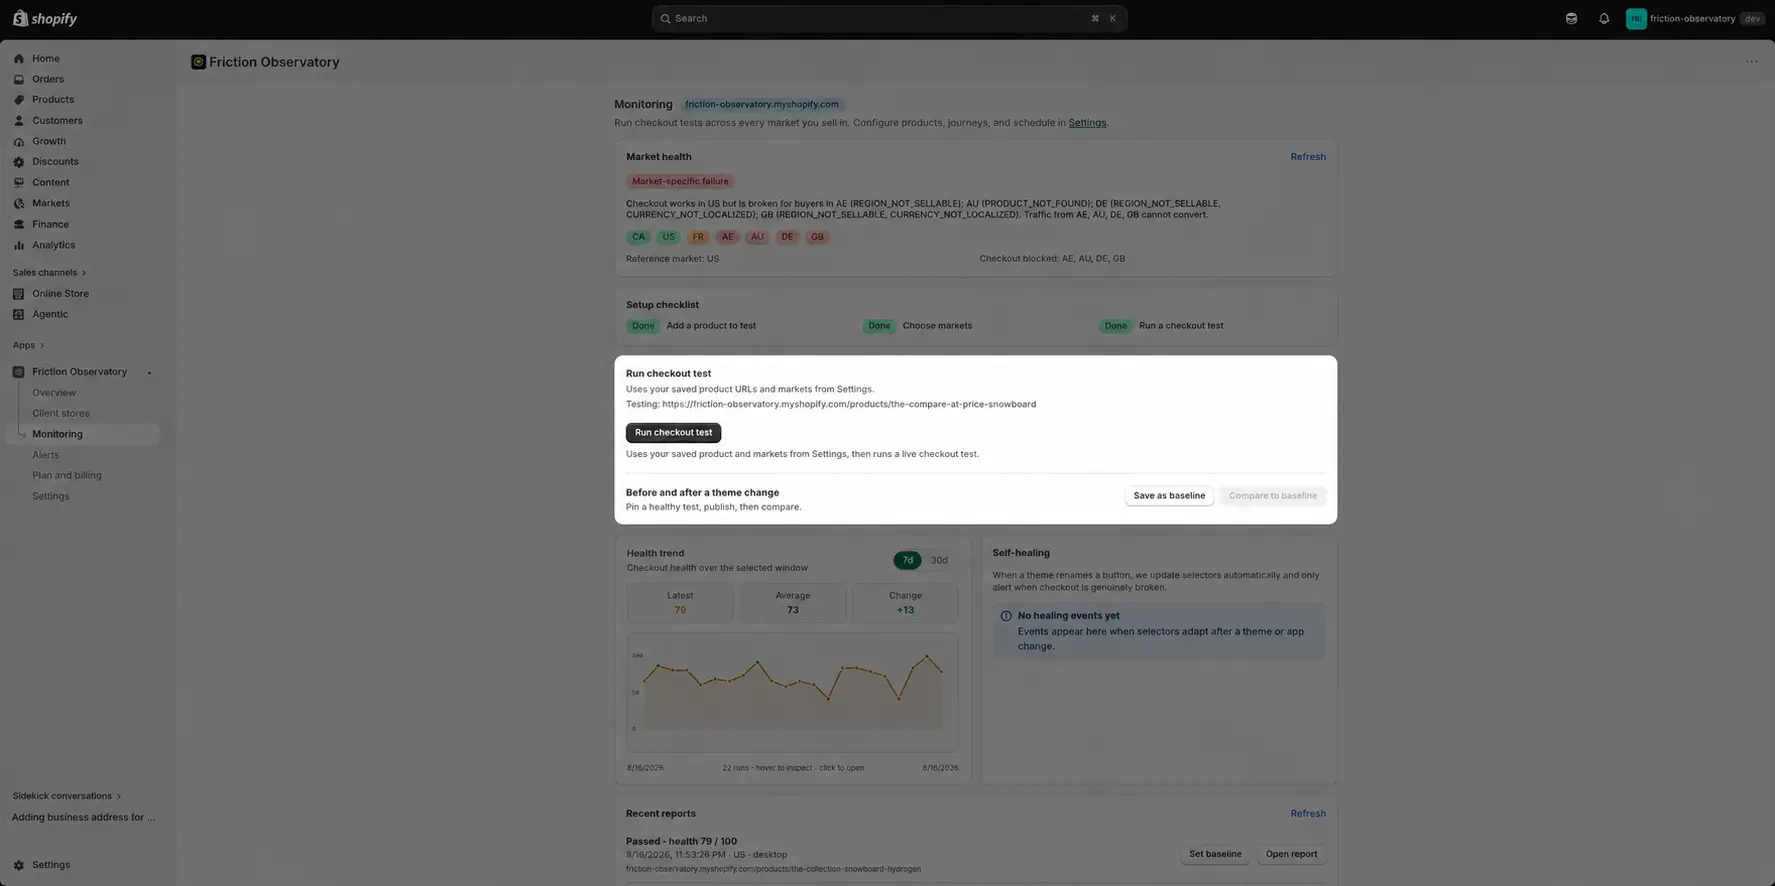This screenshot has width=1775, height=886.
Task: Click Set baseline for the passed report
Action: (1215, 854)
